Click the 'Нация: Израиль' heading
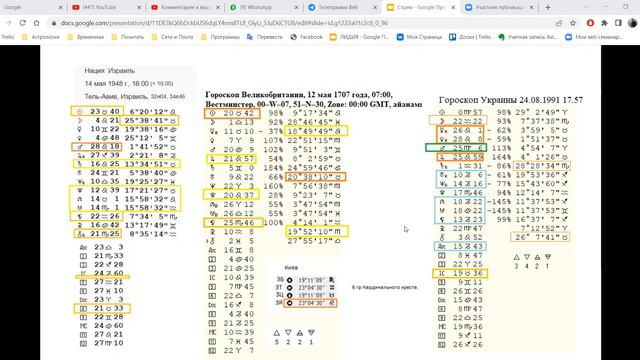 tap(109, 71)
